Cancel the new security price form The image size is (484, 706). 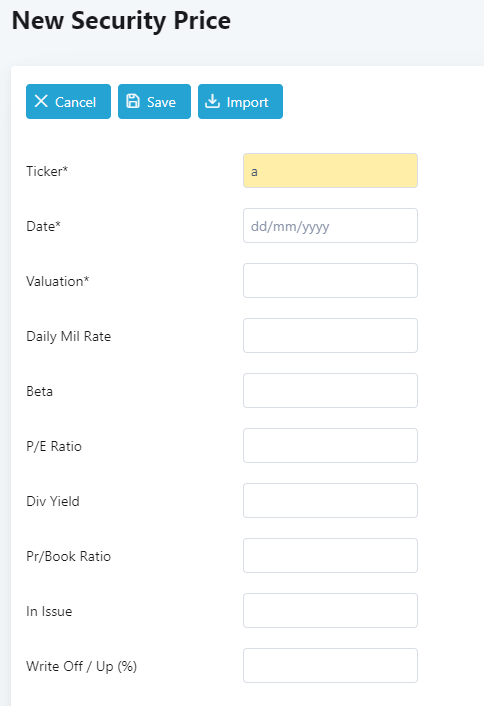[68, 101]
